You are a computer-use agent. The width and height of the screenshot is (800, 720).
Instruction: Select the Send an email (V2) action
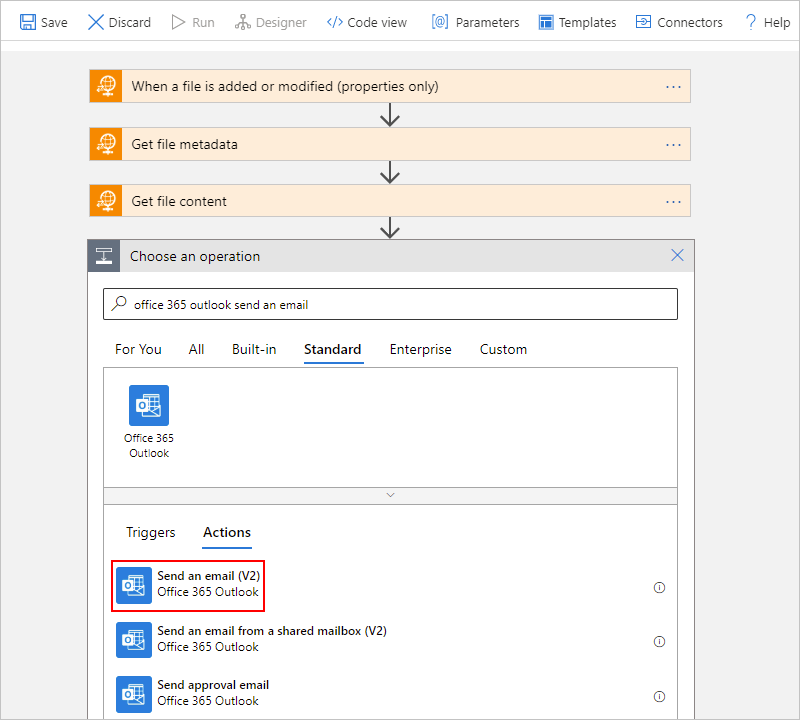(x=208, y=584)
